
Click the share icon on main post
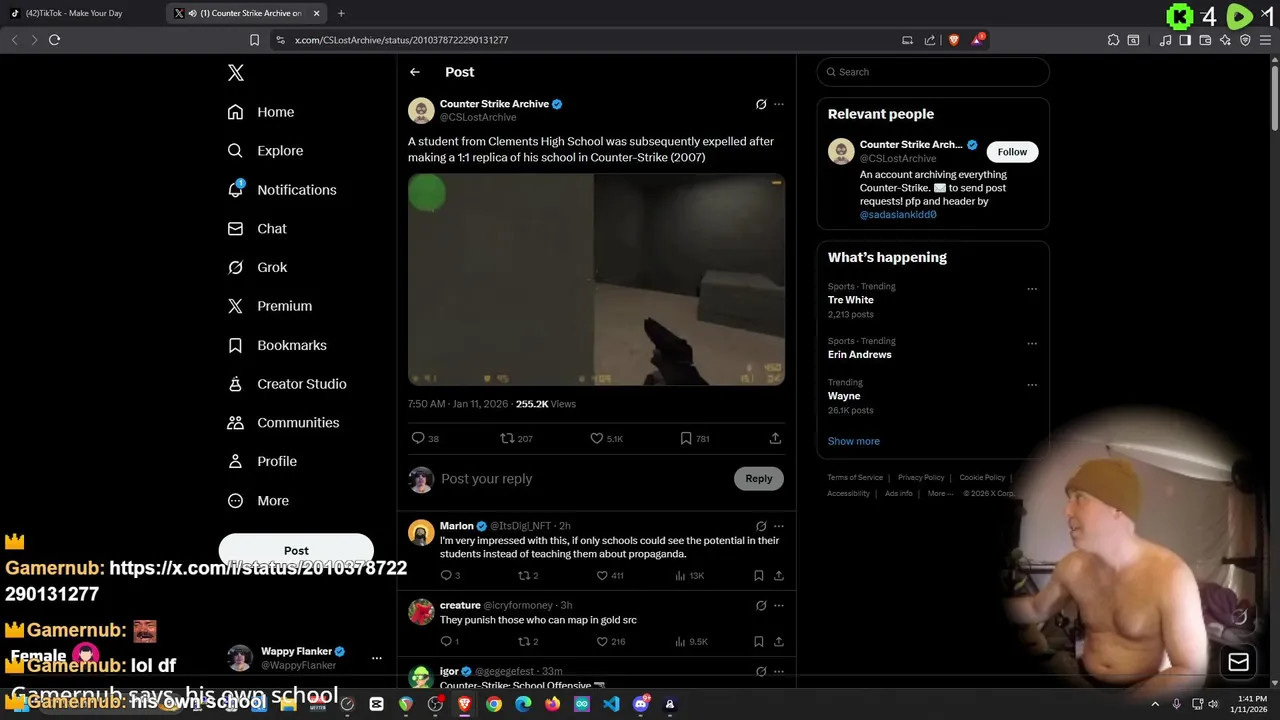click(x=775, y=438)
